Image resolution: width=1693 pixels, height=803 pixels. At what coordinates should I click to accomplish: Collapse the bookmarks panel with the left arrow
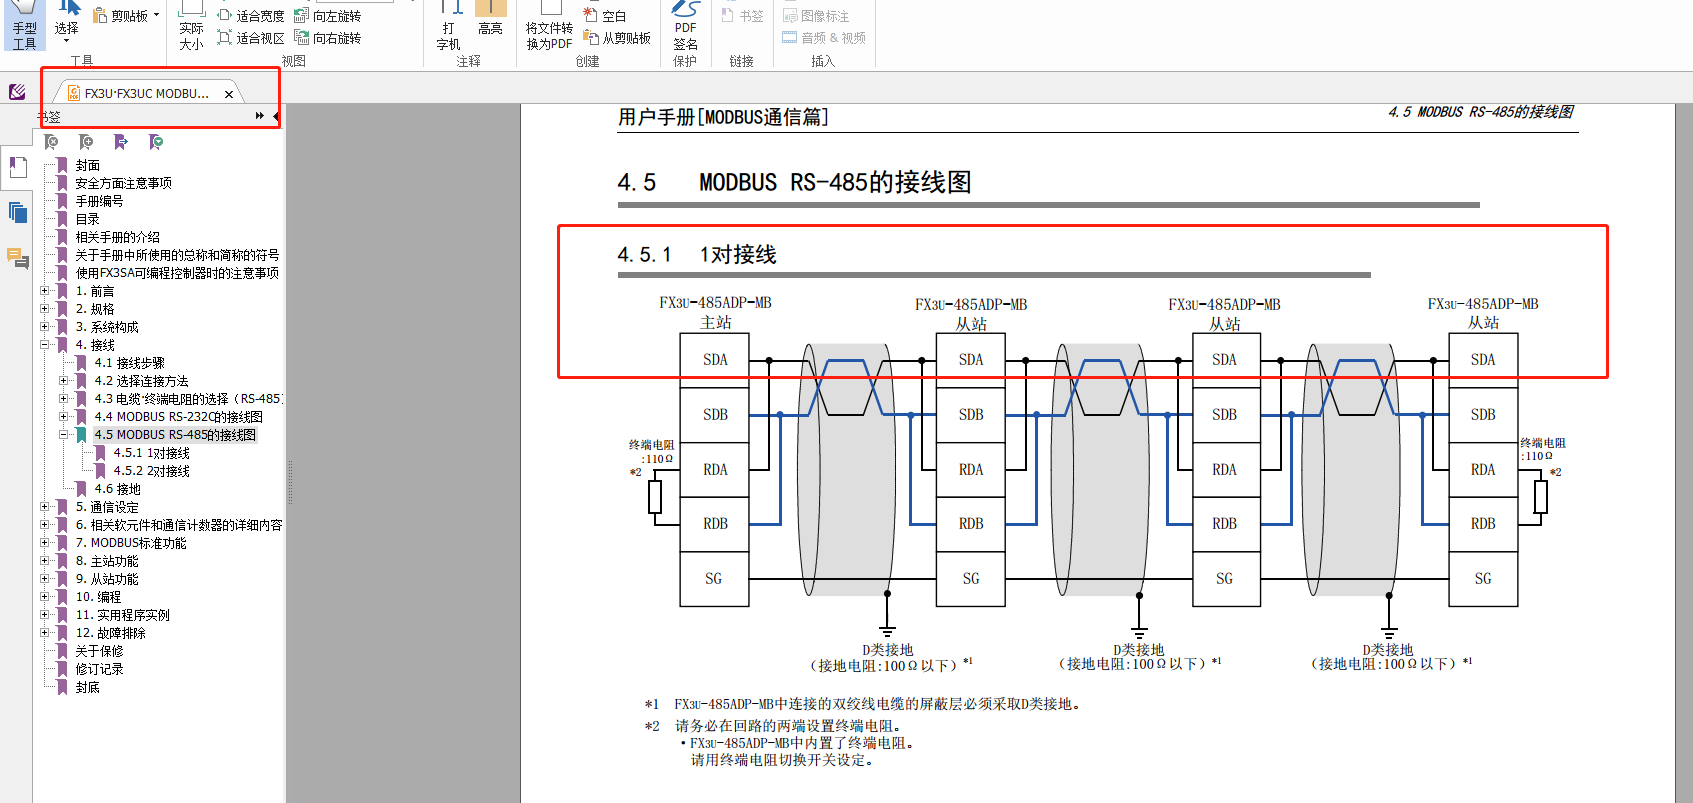click(276, 116)
